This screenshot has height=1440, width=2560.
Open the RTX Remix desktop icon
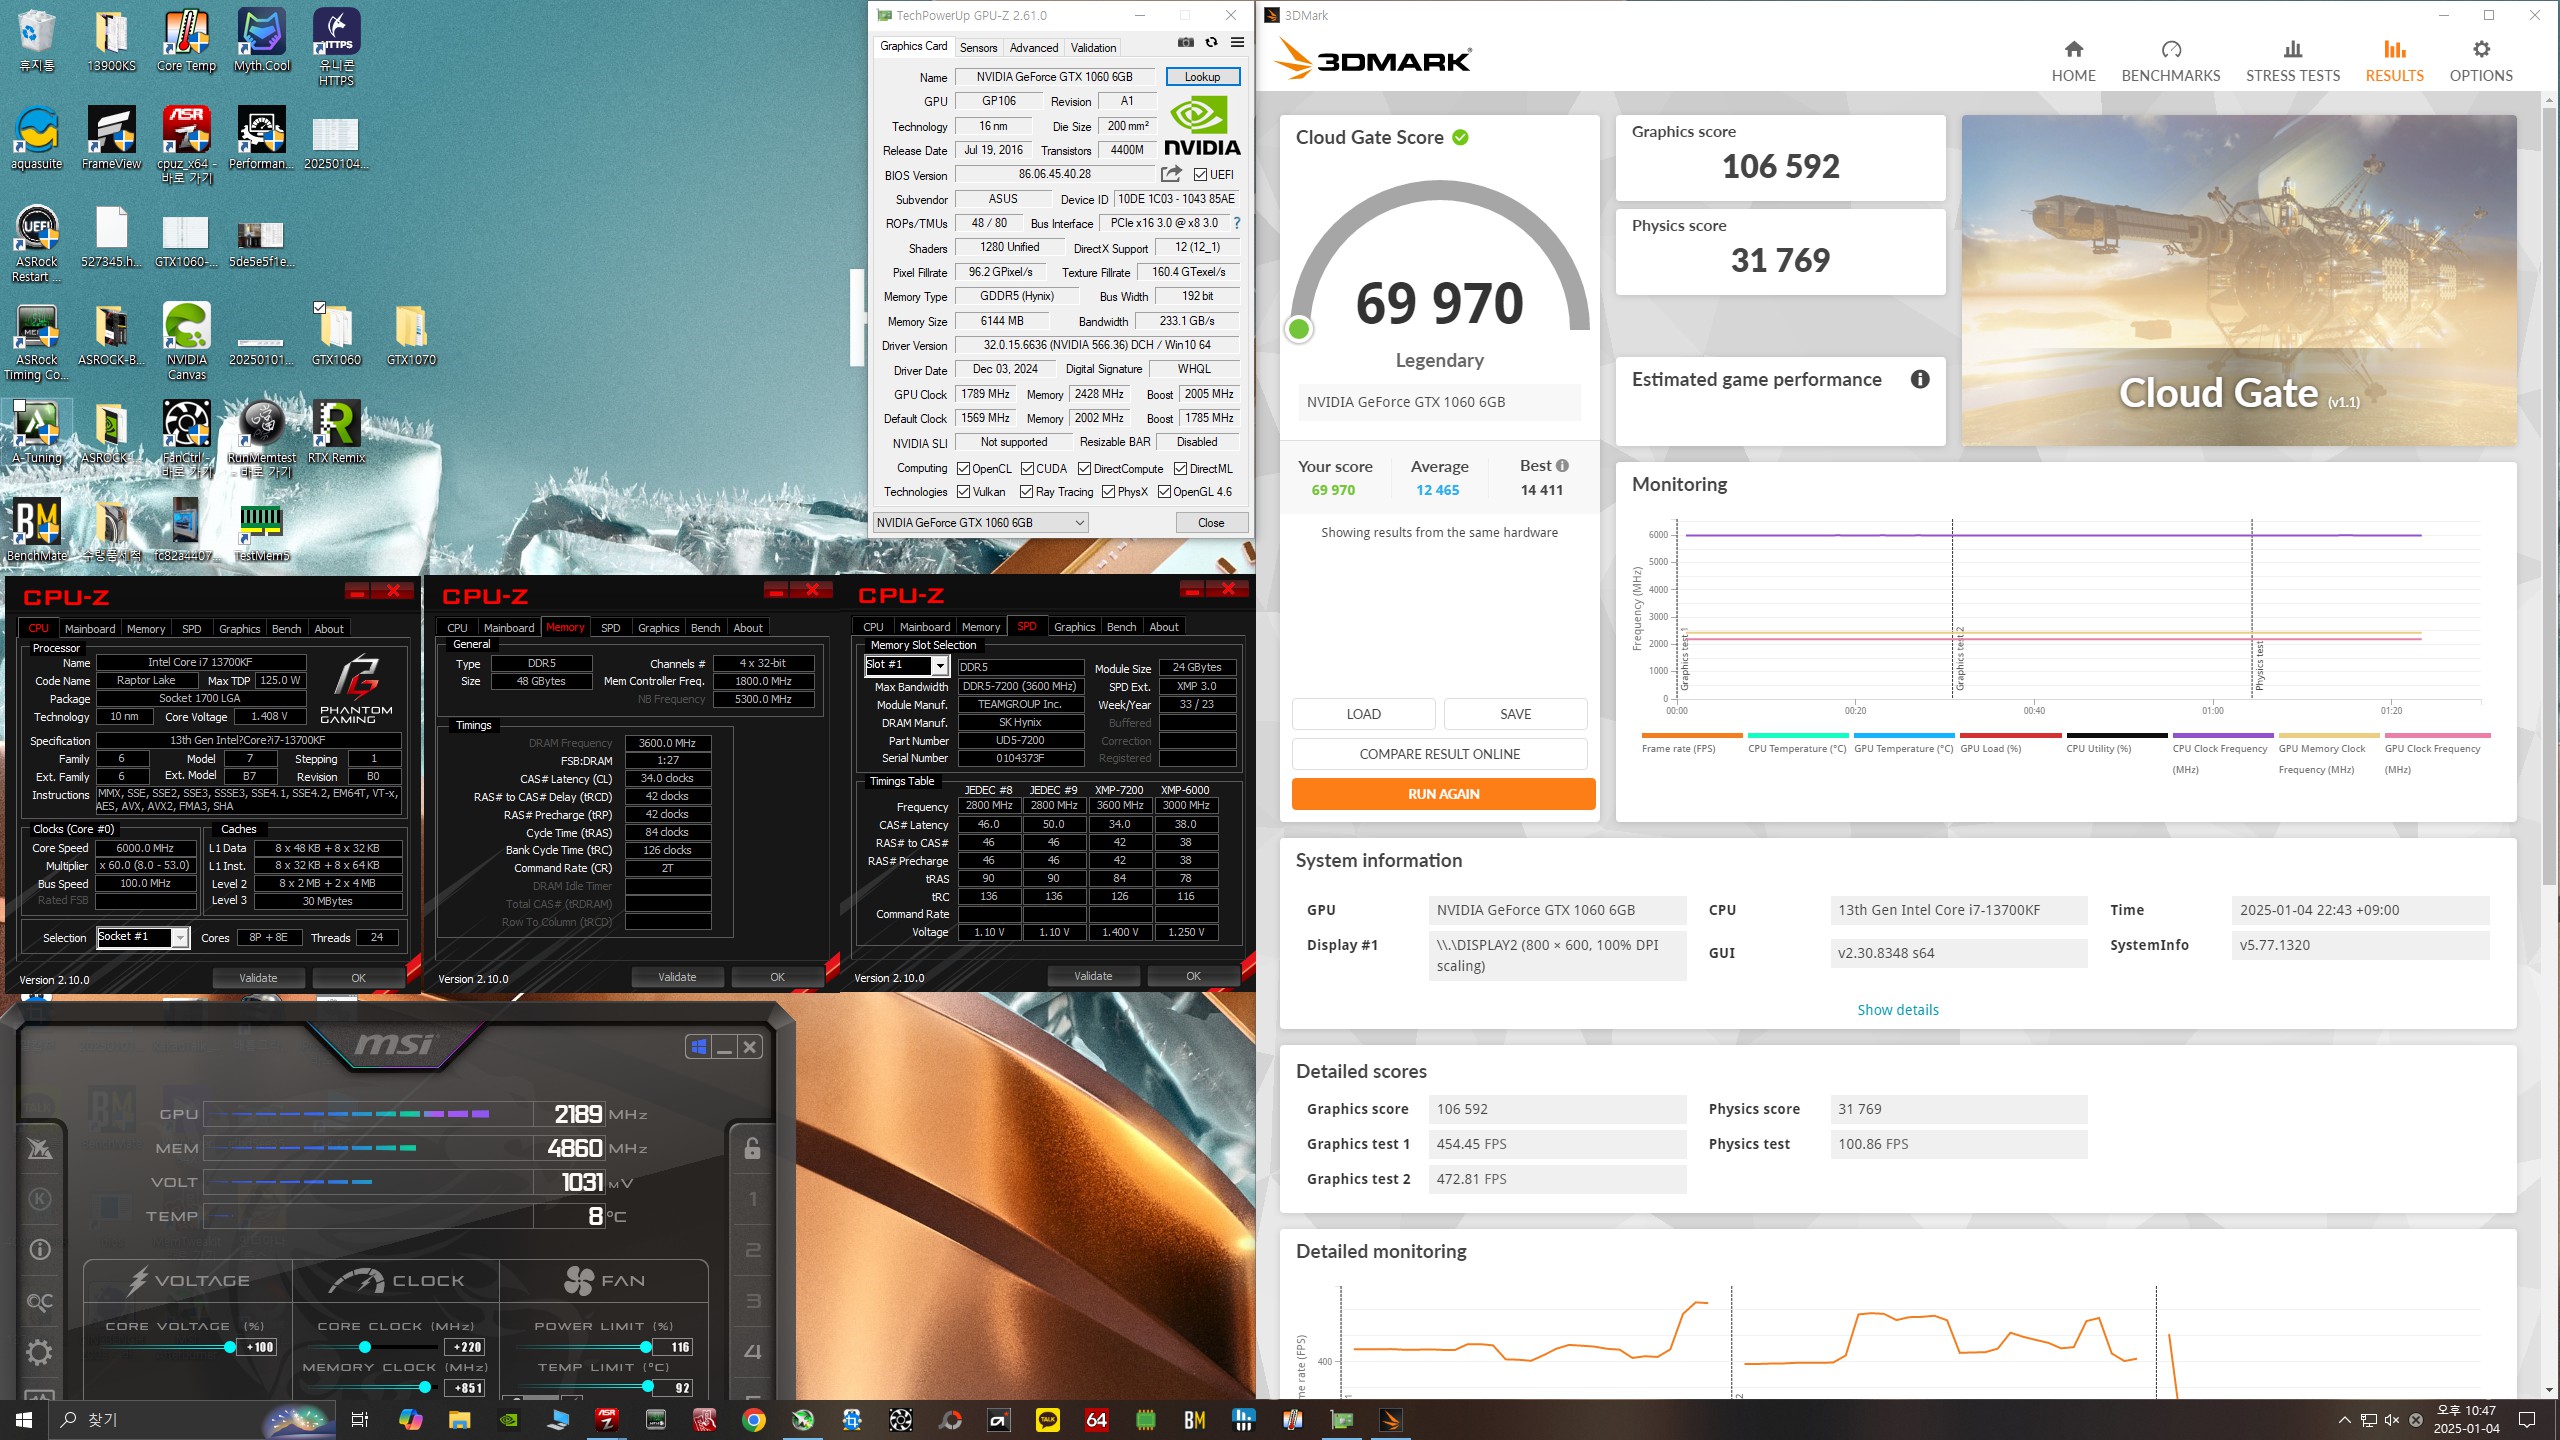click(336, 432)
